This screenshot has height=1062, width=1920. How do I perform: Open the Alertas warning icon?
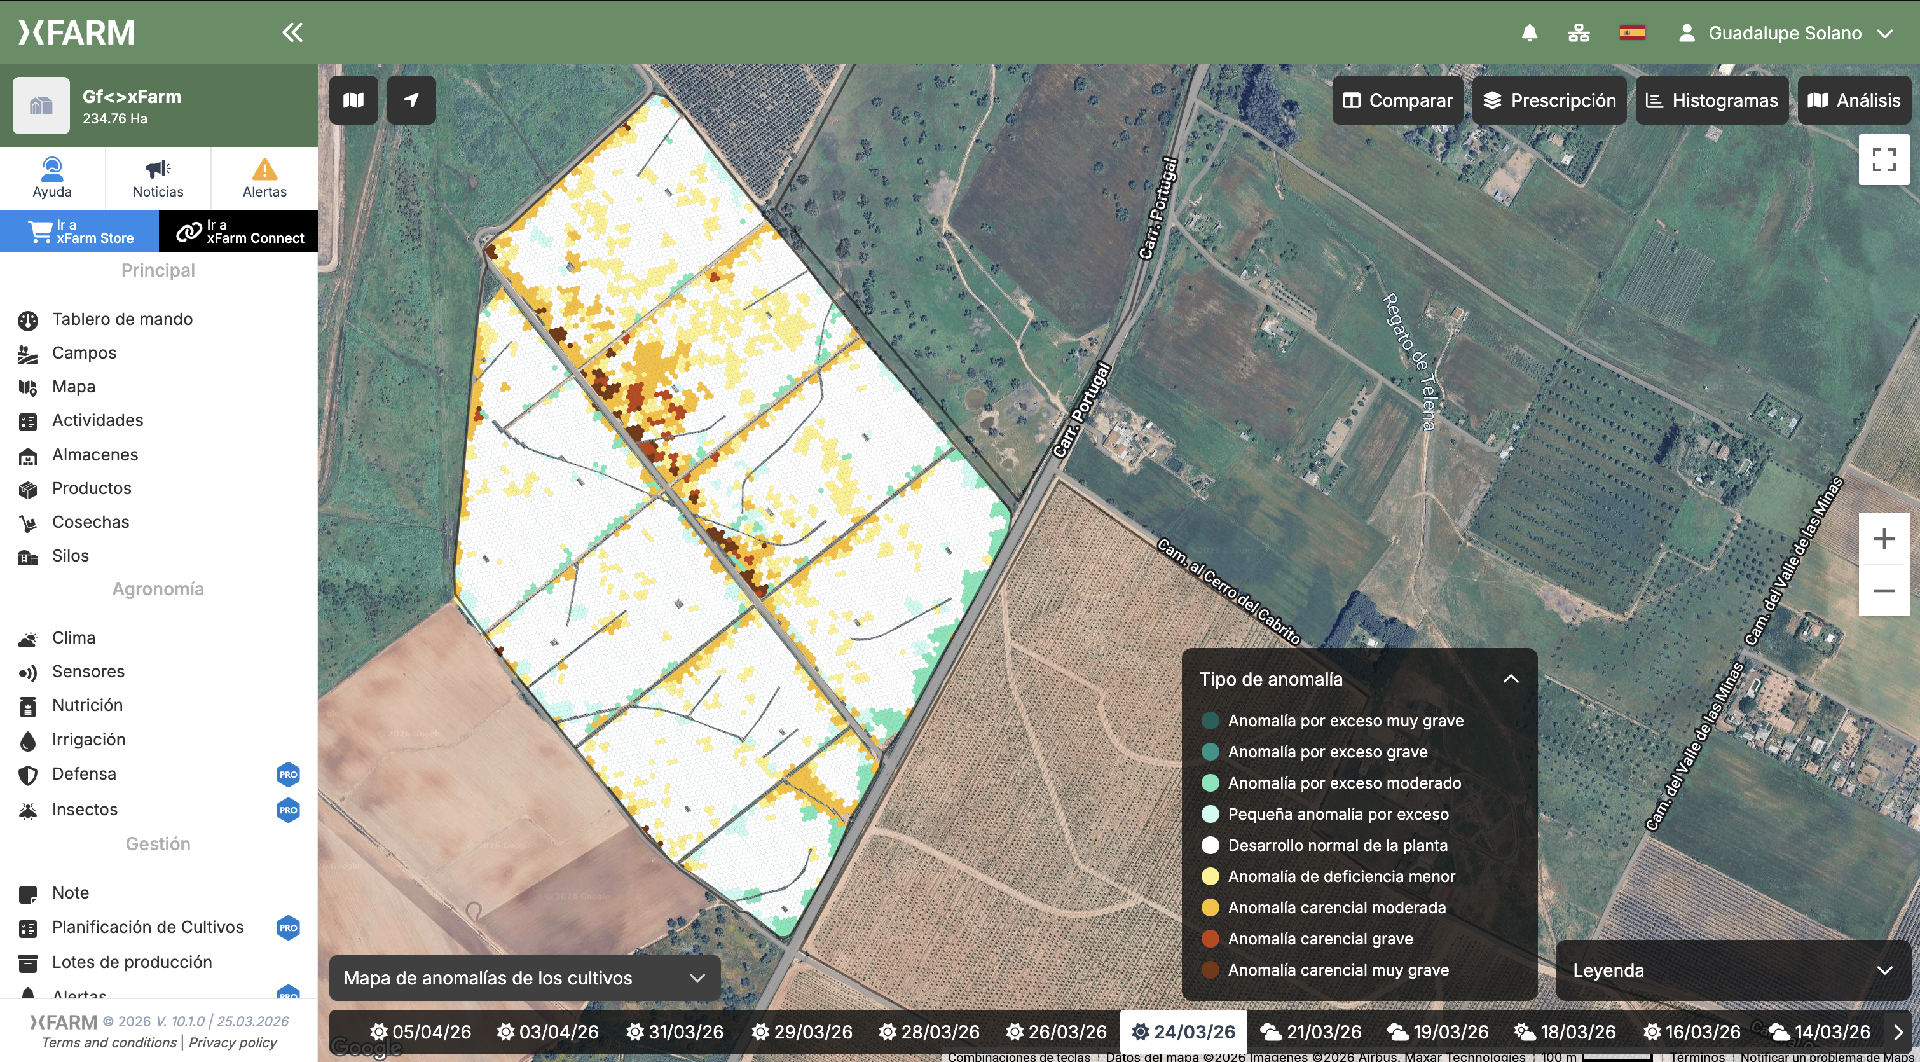pyautogui.click(x=264, y=178)
